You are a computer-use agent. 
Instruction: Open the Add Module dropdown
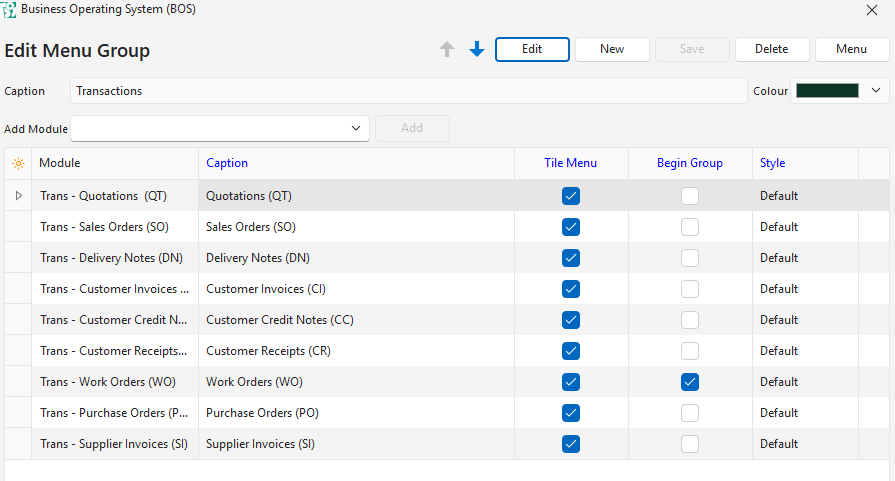pos(356,128)
